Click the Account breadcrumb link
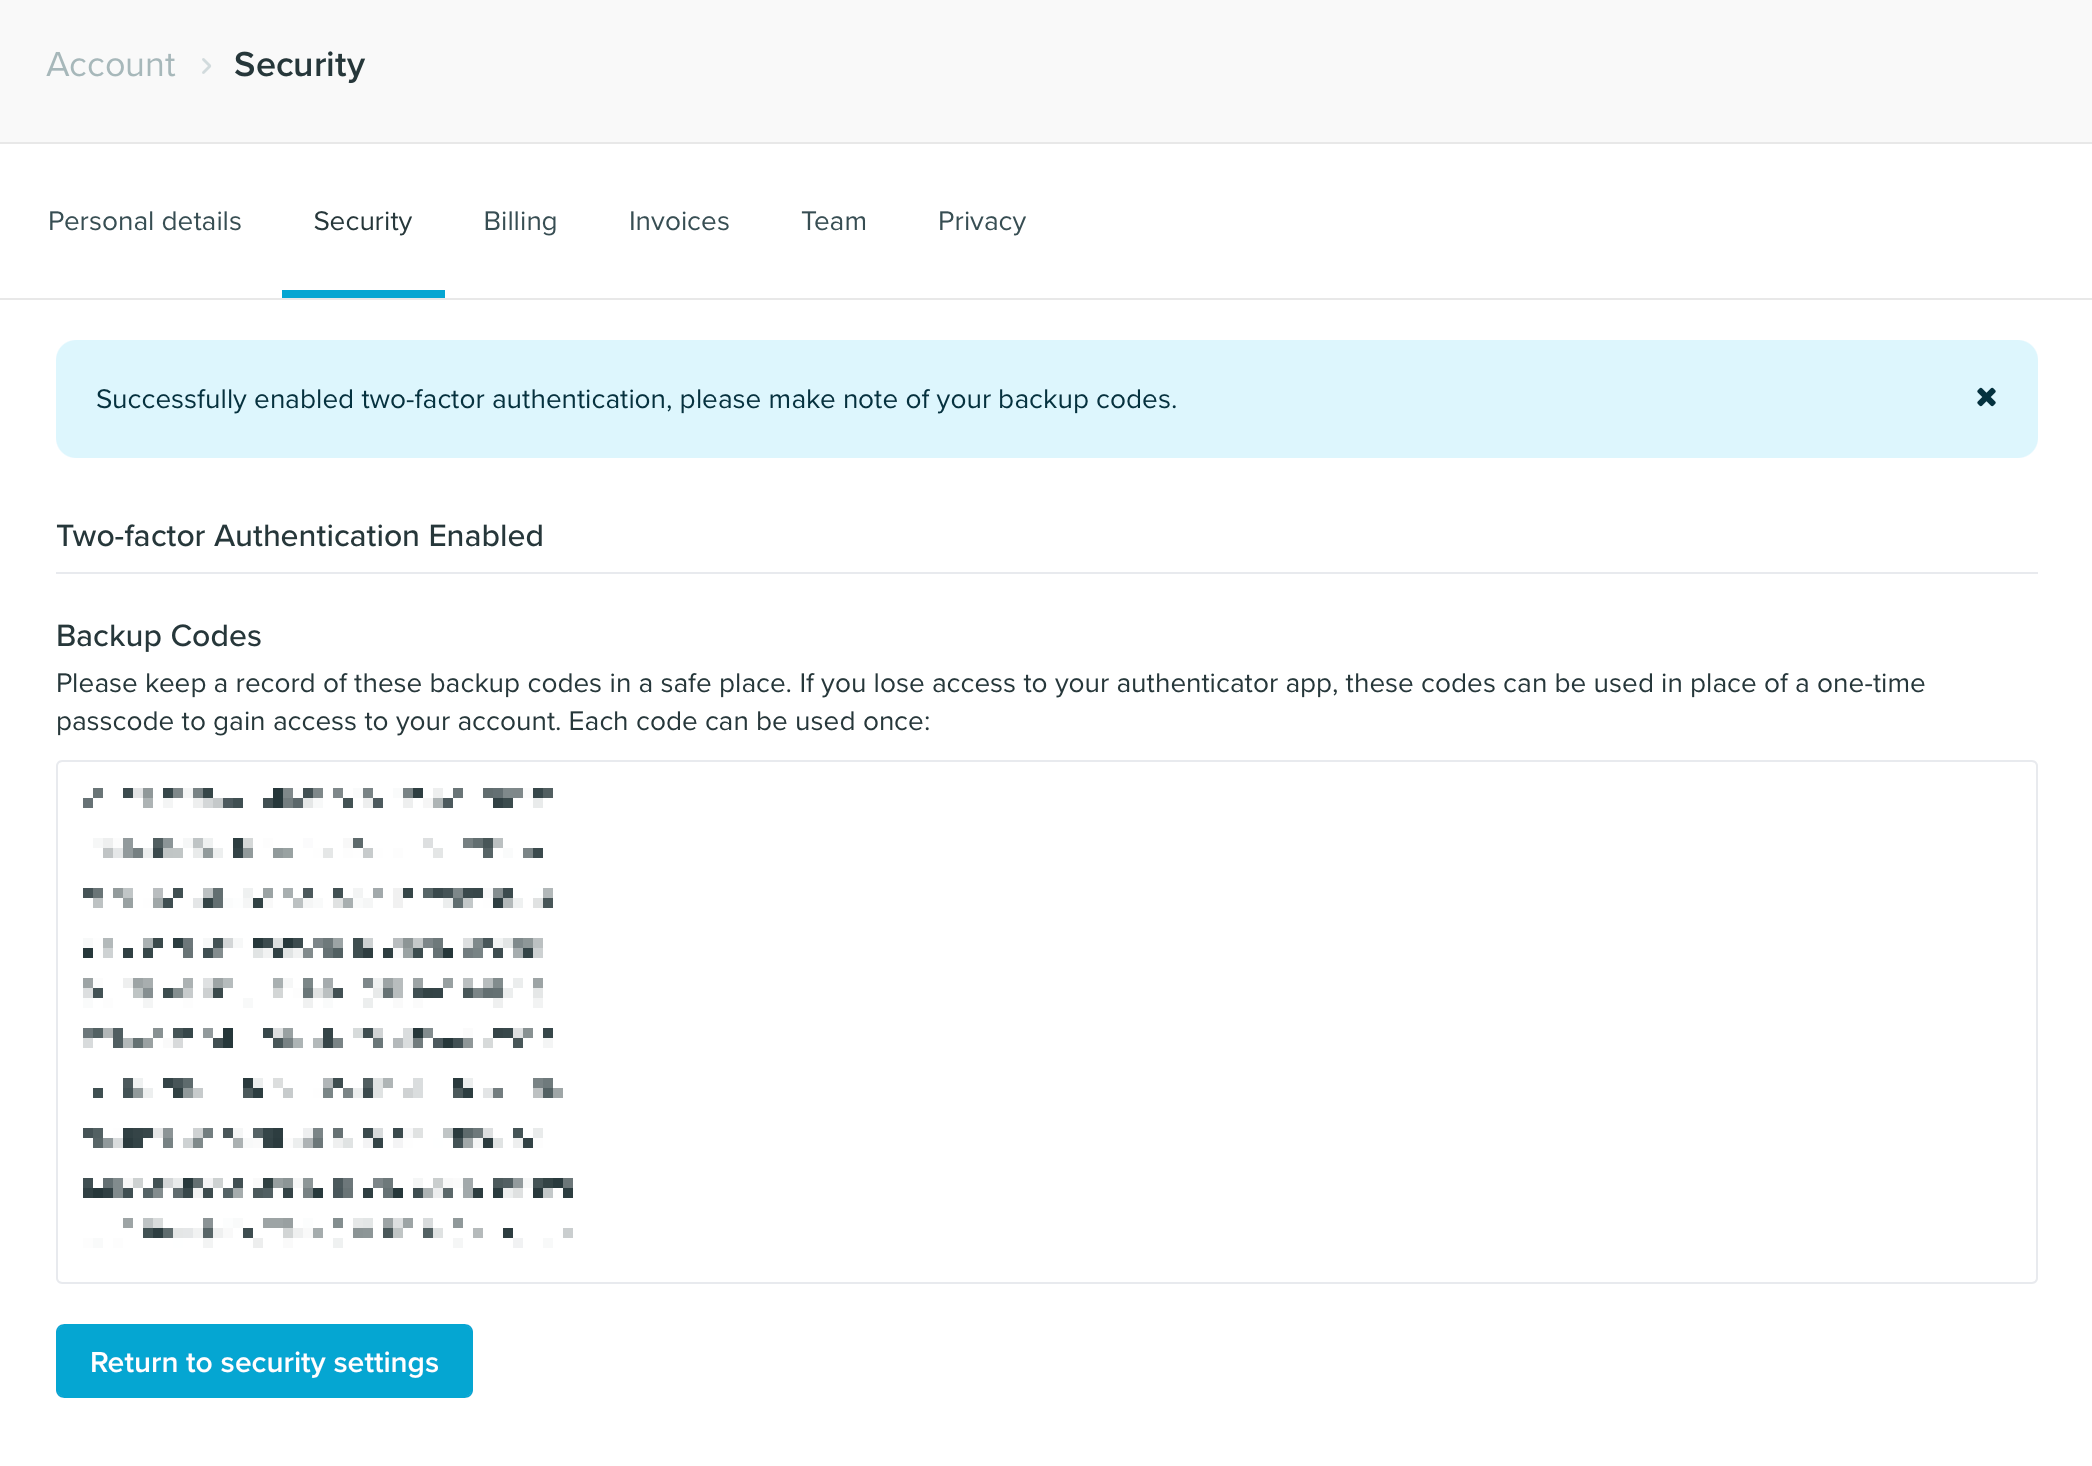 (111, 65)
